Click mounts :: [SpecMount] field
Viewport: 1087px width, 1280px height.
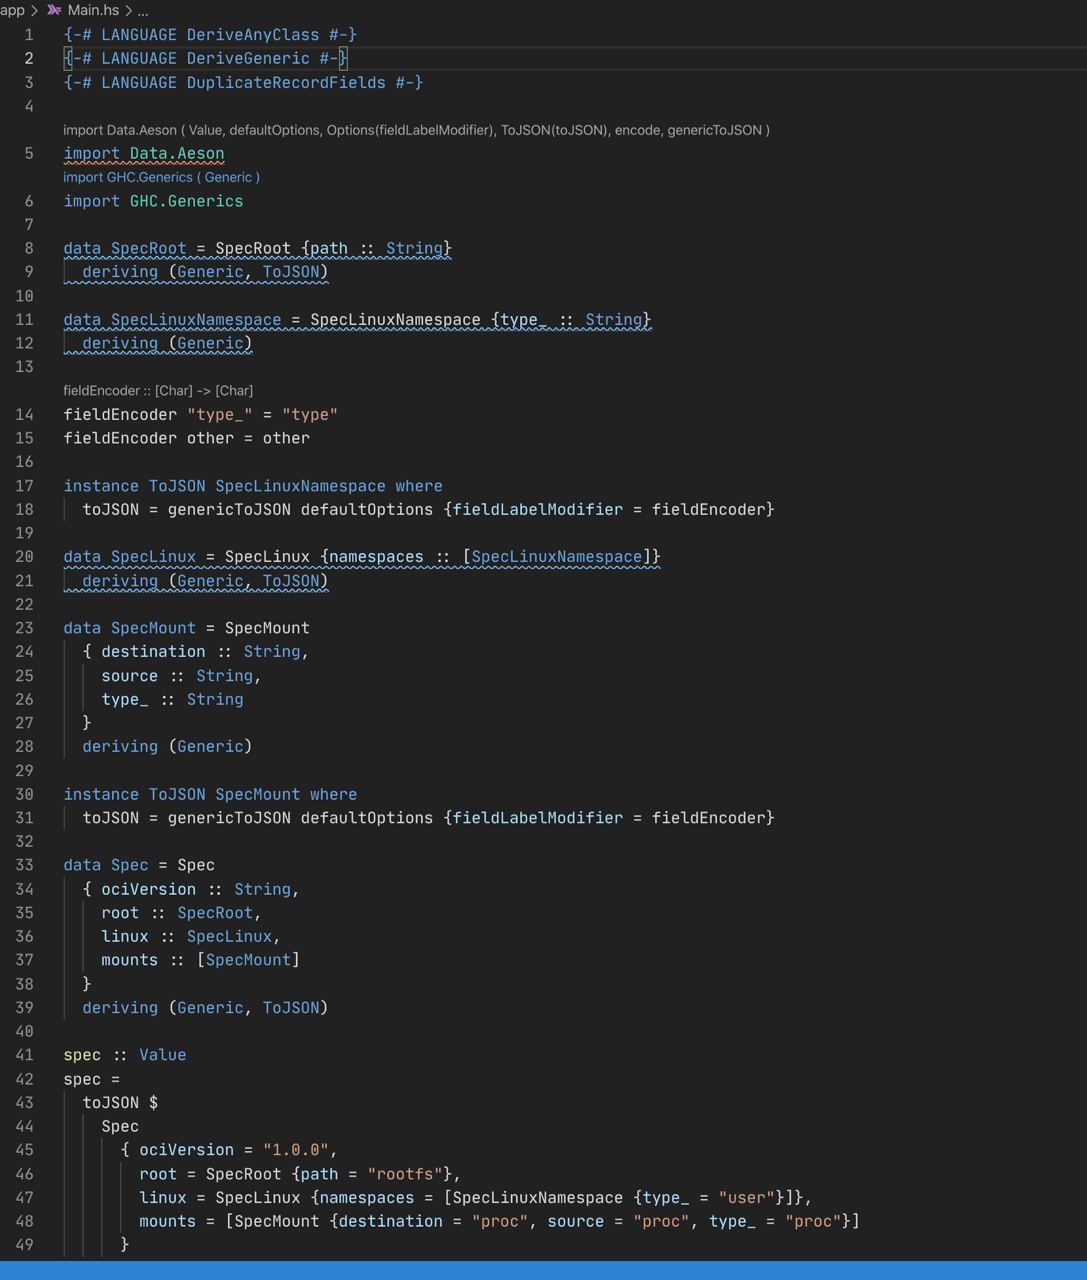point(200,961)
